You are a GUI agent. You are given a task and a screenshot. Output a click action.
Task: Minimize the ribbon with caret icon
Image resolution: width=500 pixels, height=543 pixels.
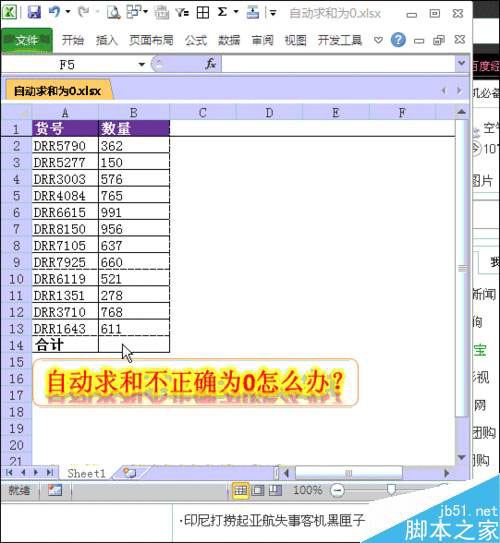[x=378, y=40]
